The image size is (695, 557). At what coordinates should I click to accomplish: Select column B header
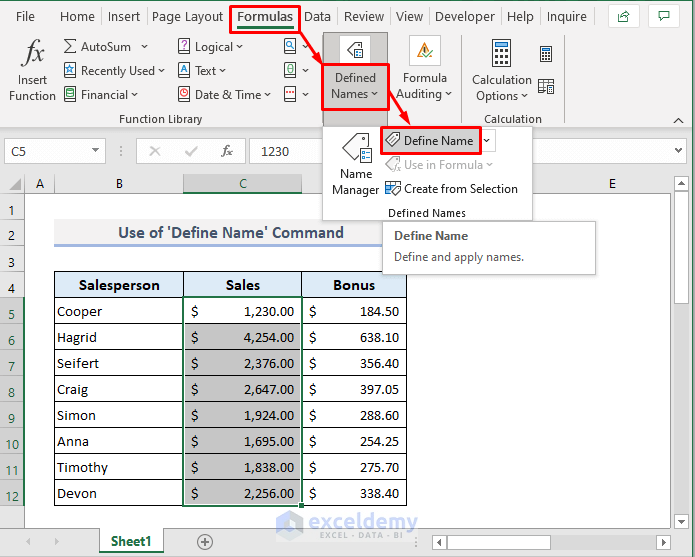(x=119, y=184)
